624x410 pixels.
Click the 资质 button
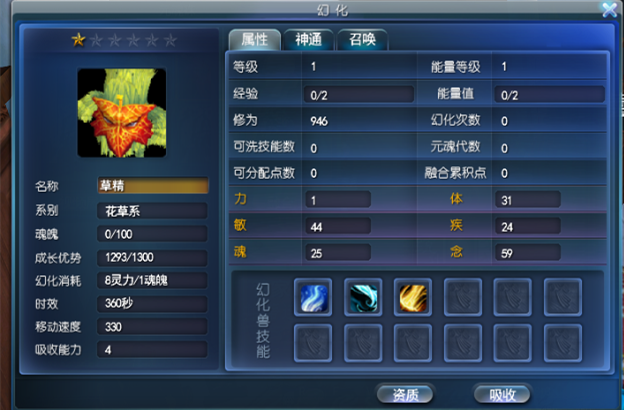pyautogui.click(x=405, y=394)
